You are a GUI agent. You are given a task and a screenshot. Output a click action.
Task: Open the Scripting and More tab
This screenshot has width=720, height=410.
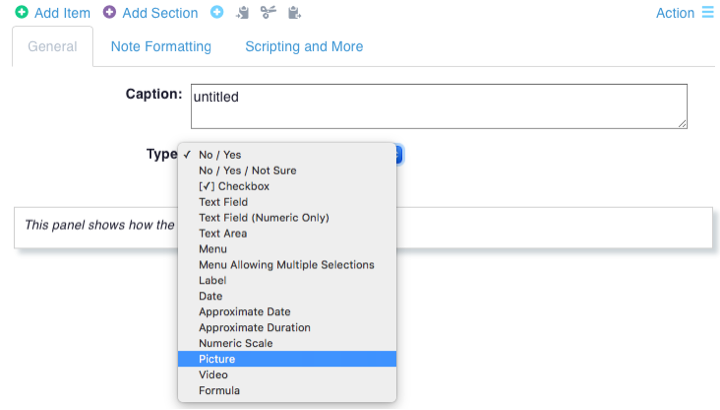click(x=304, y=47)
